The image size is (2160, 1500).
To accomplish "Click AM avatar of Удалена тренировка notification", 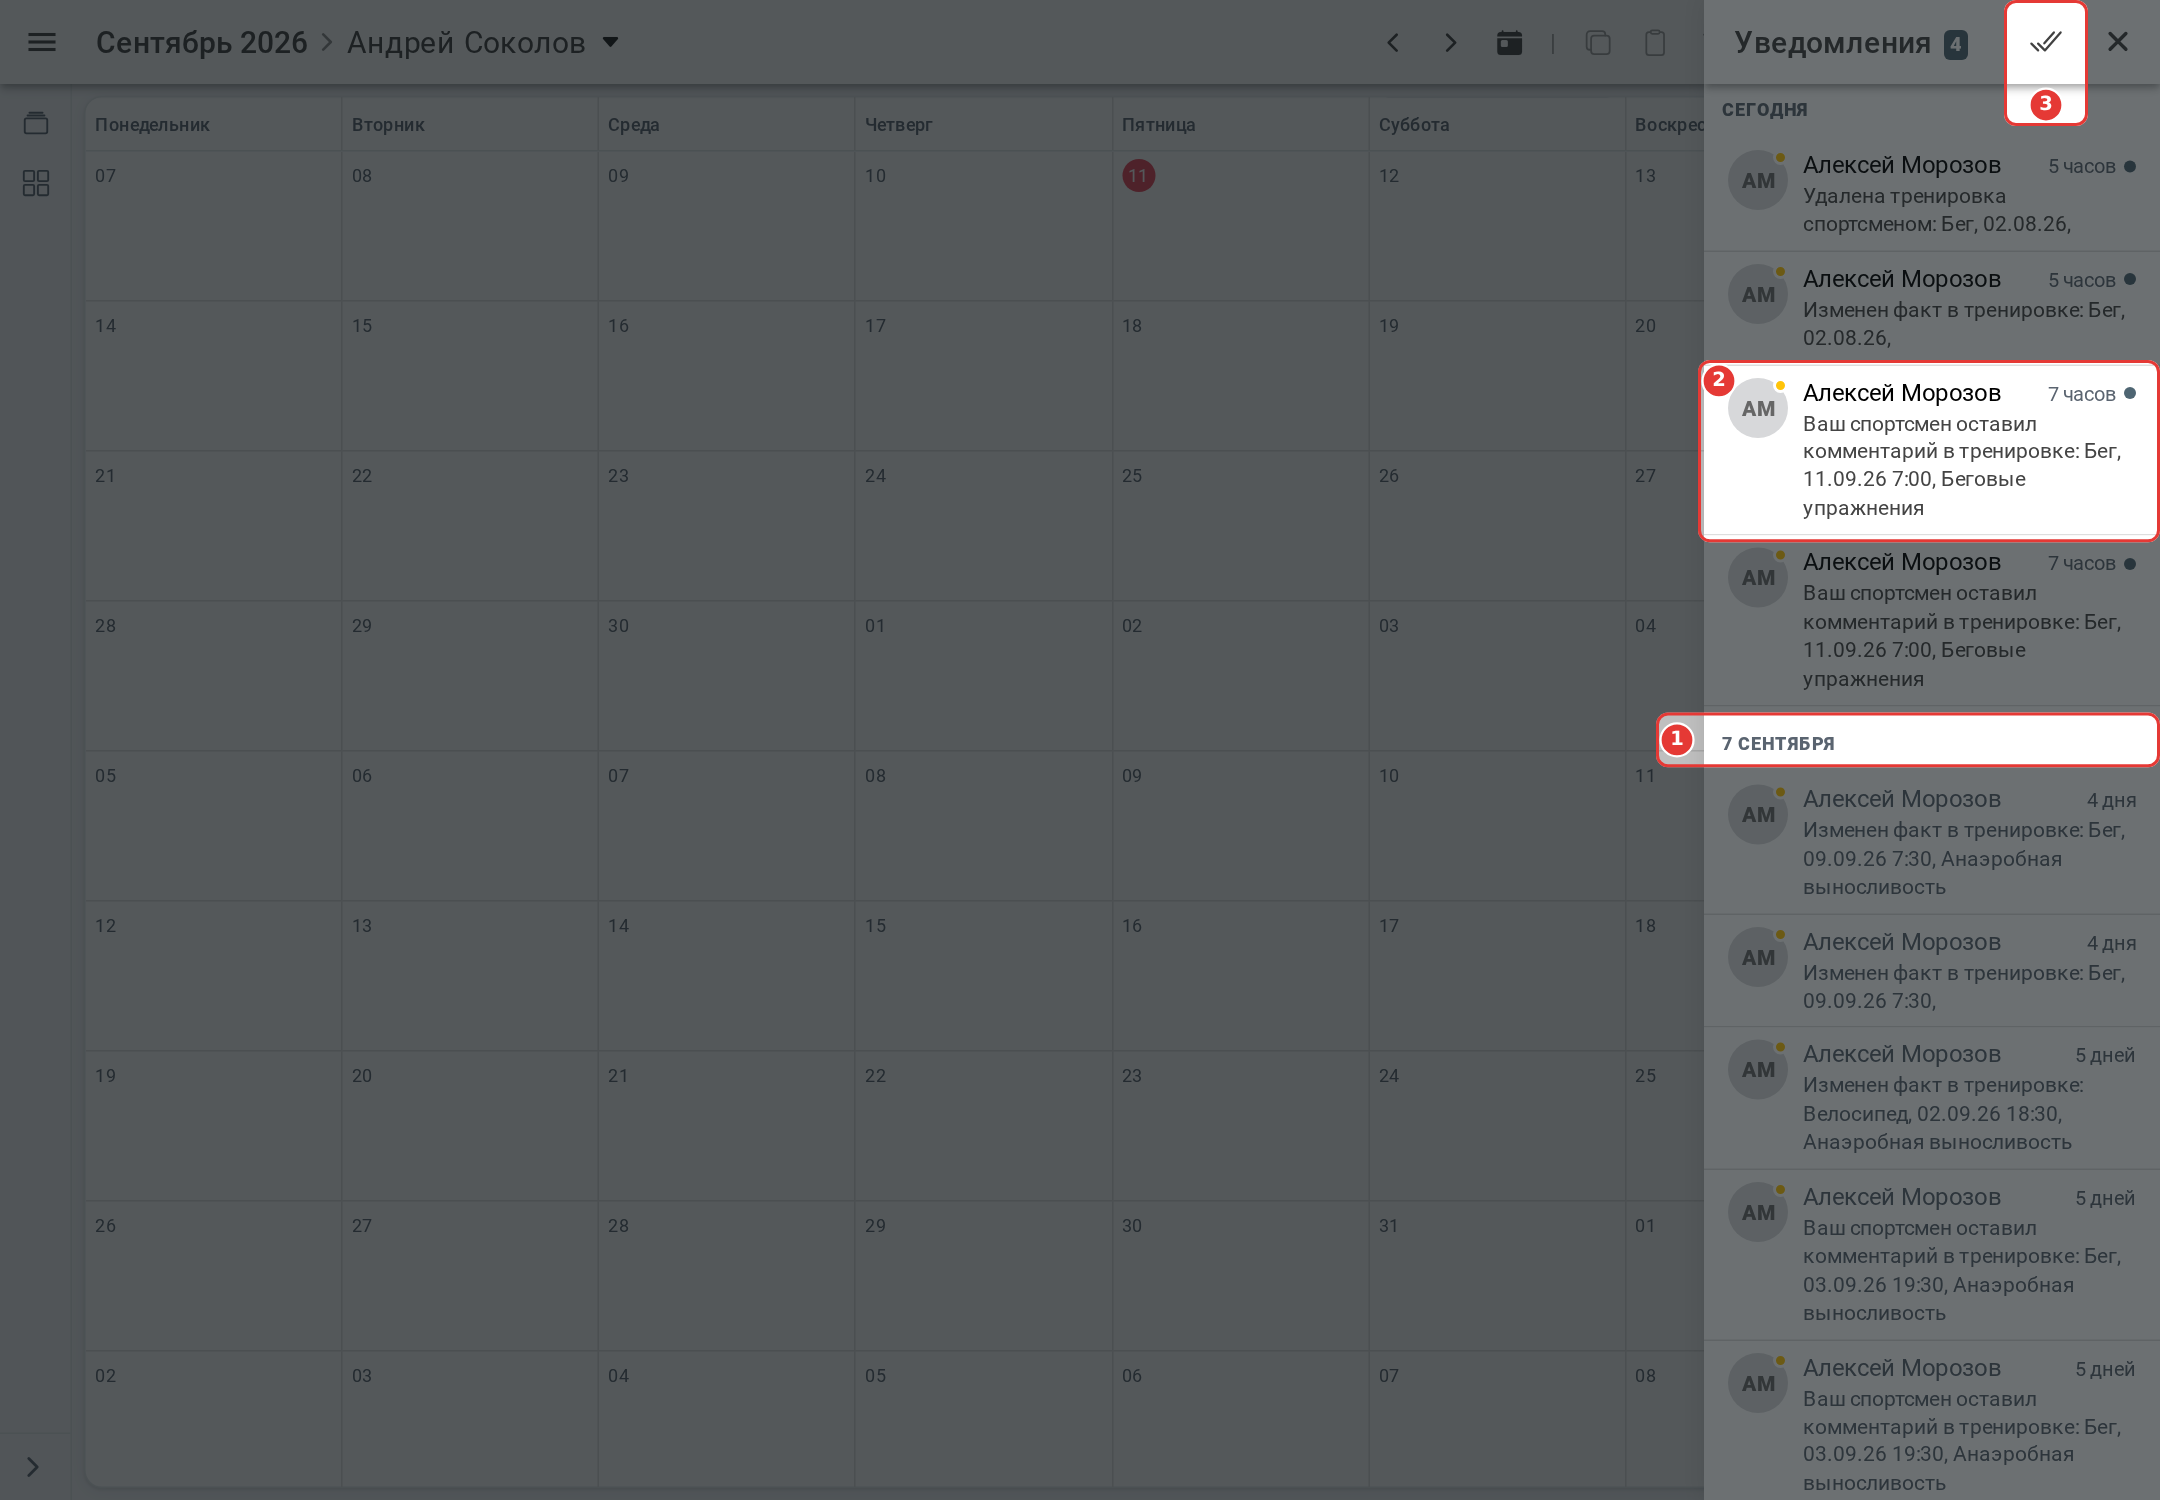I will (1758, 180).
